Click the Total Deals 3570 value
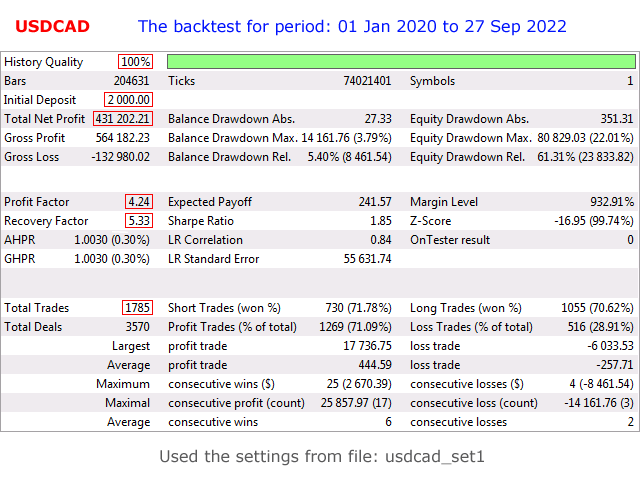640x480 pixels. click(137, 327)
